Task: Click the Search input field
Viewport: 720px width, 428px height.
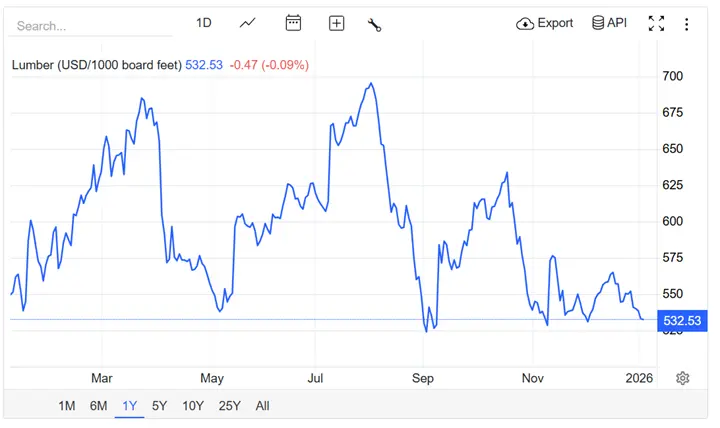Action: pos(90,25)
